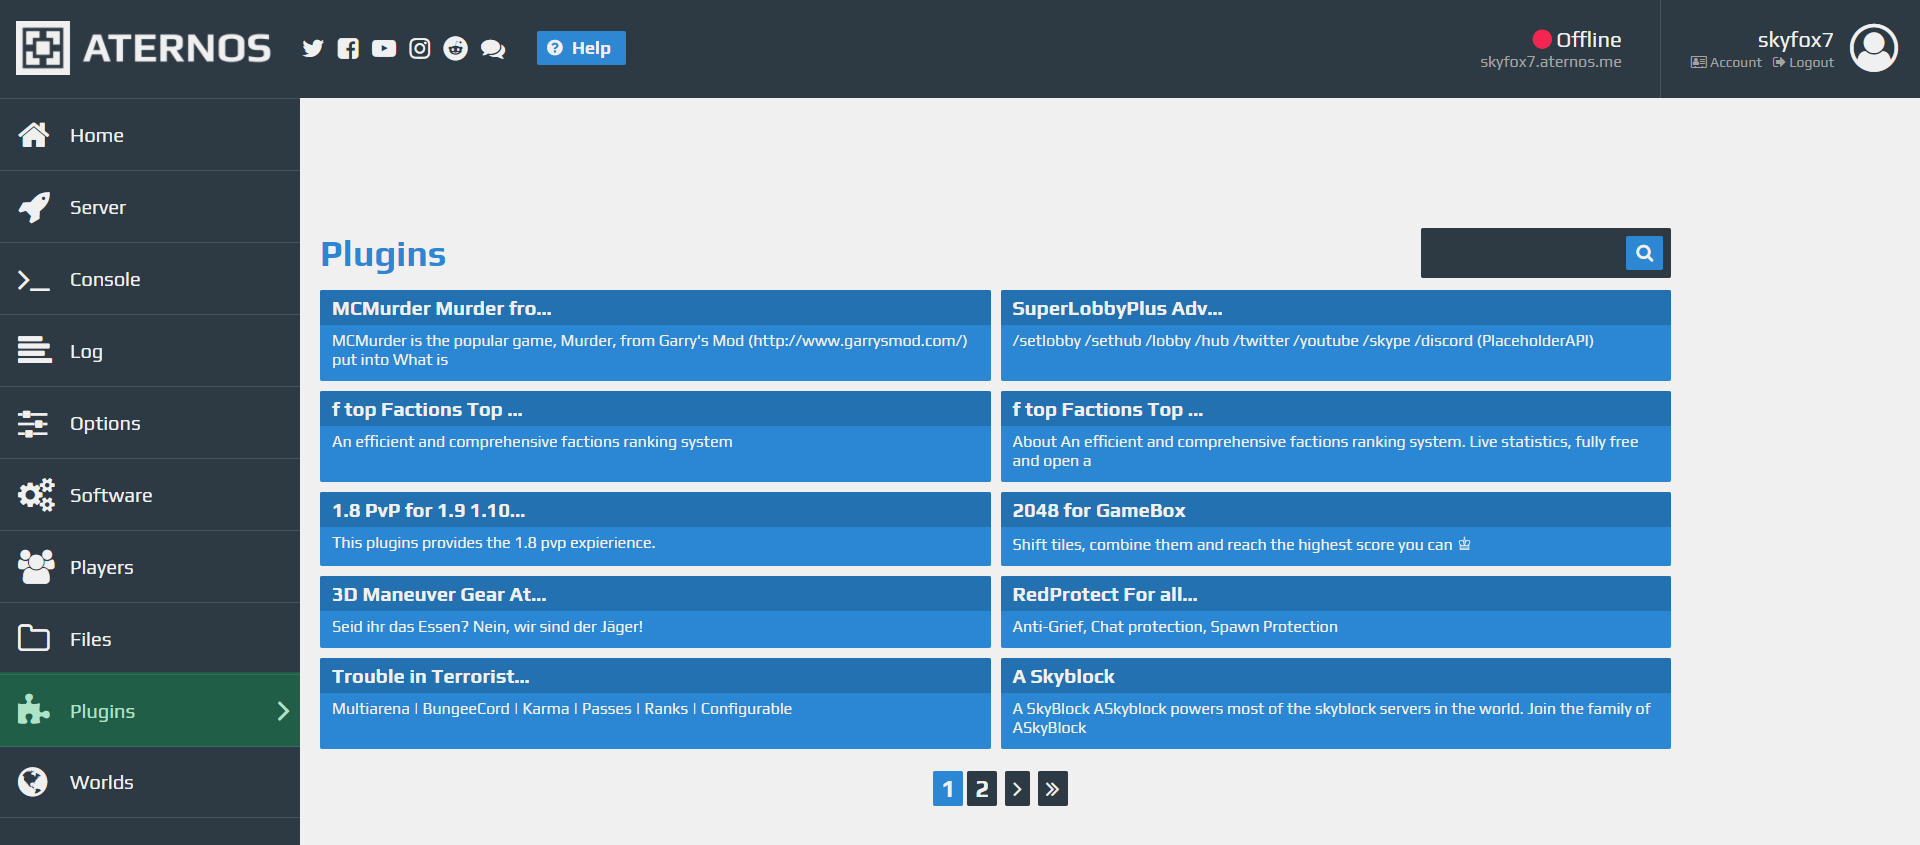The width and height of the screenshot is (1920, 845).
Task: Open the 2048 for GameBox plugin
Action: (x=1335, y=529)
